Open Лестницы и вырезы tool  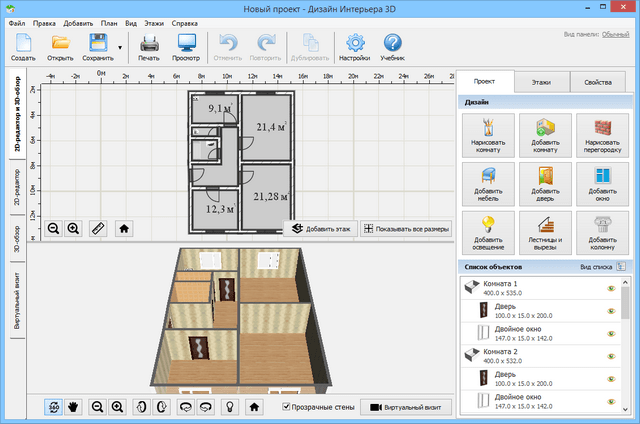[x=545, y=232]
